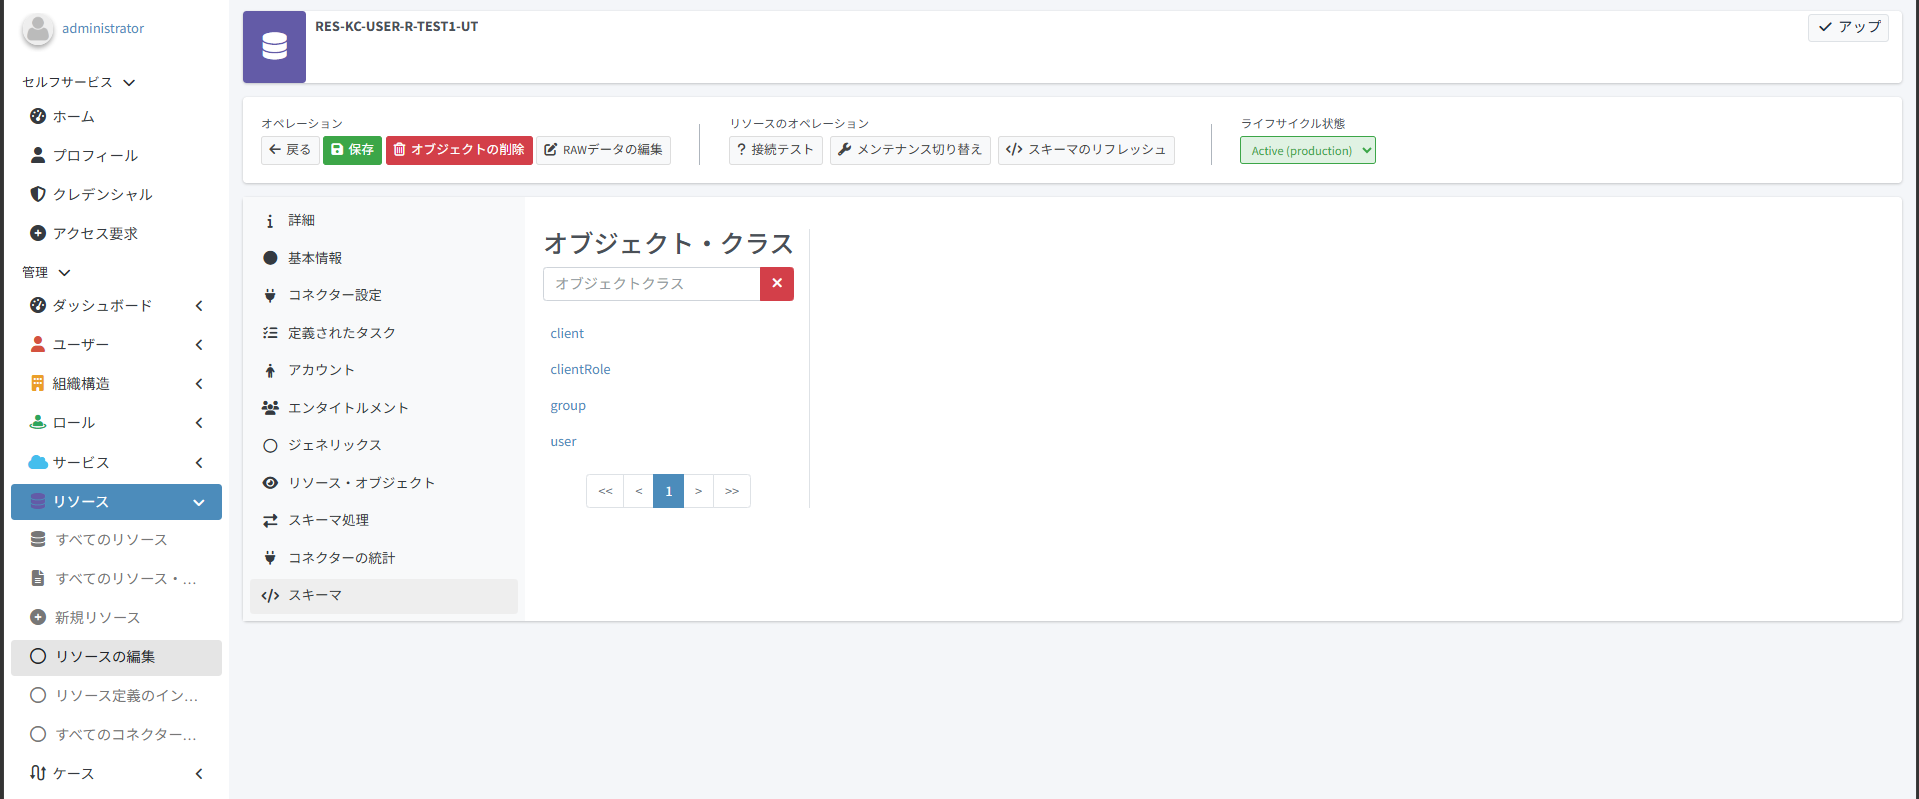Click the 新規リソース plus-circle icon
1919x799 pixels.
point(38,617)
